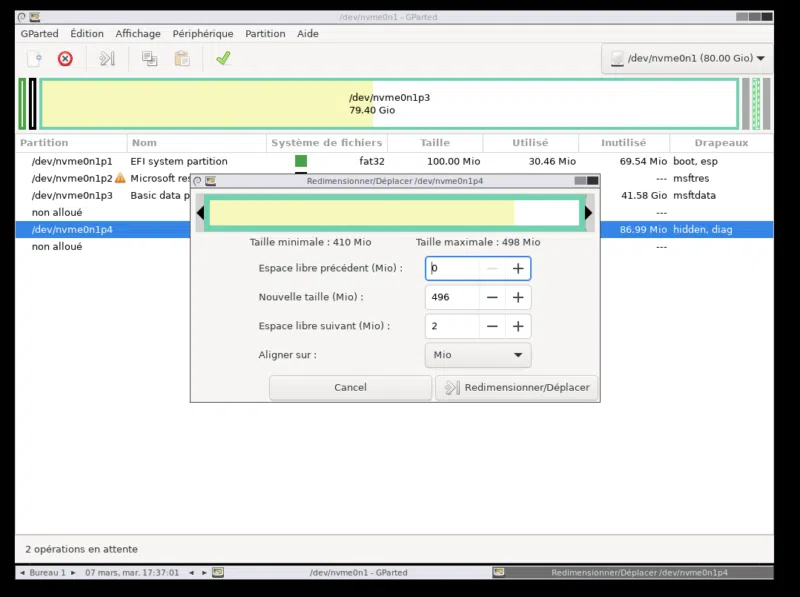
Task: Open the /dev/nvme0n1 device selector
Action: (687, 59)
